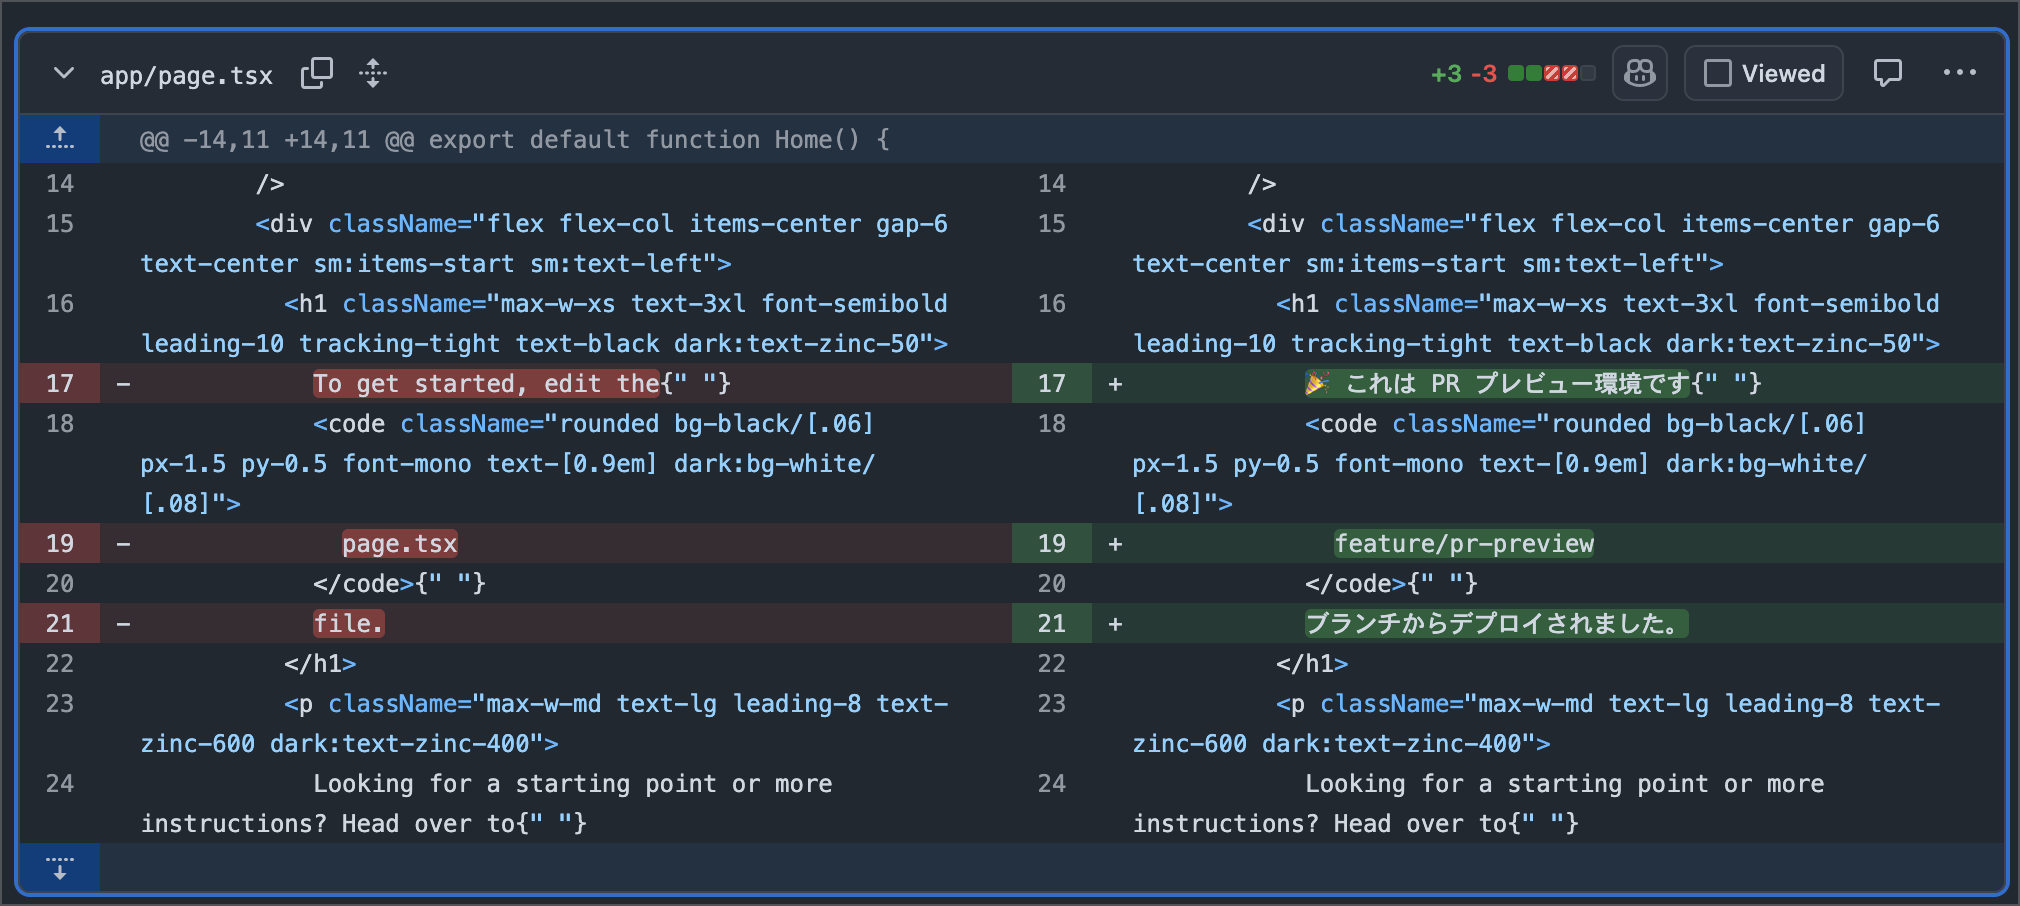
Task: Click line number 22 on right side
Action: (x=1052, y=663)
